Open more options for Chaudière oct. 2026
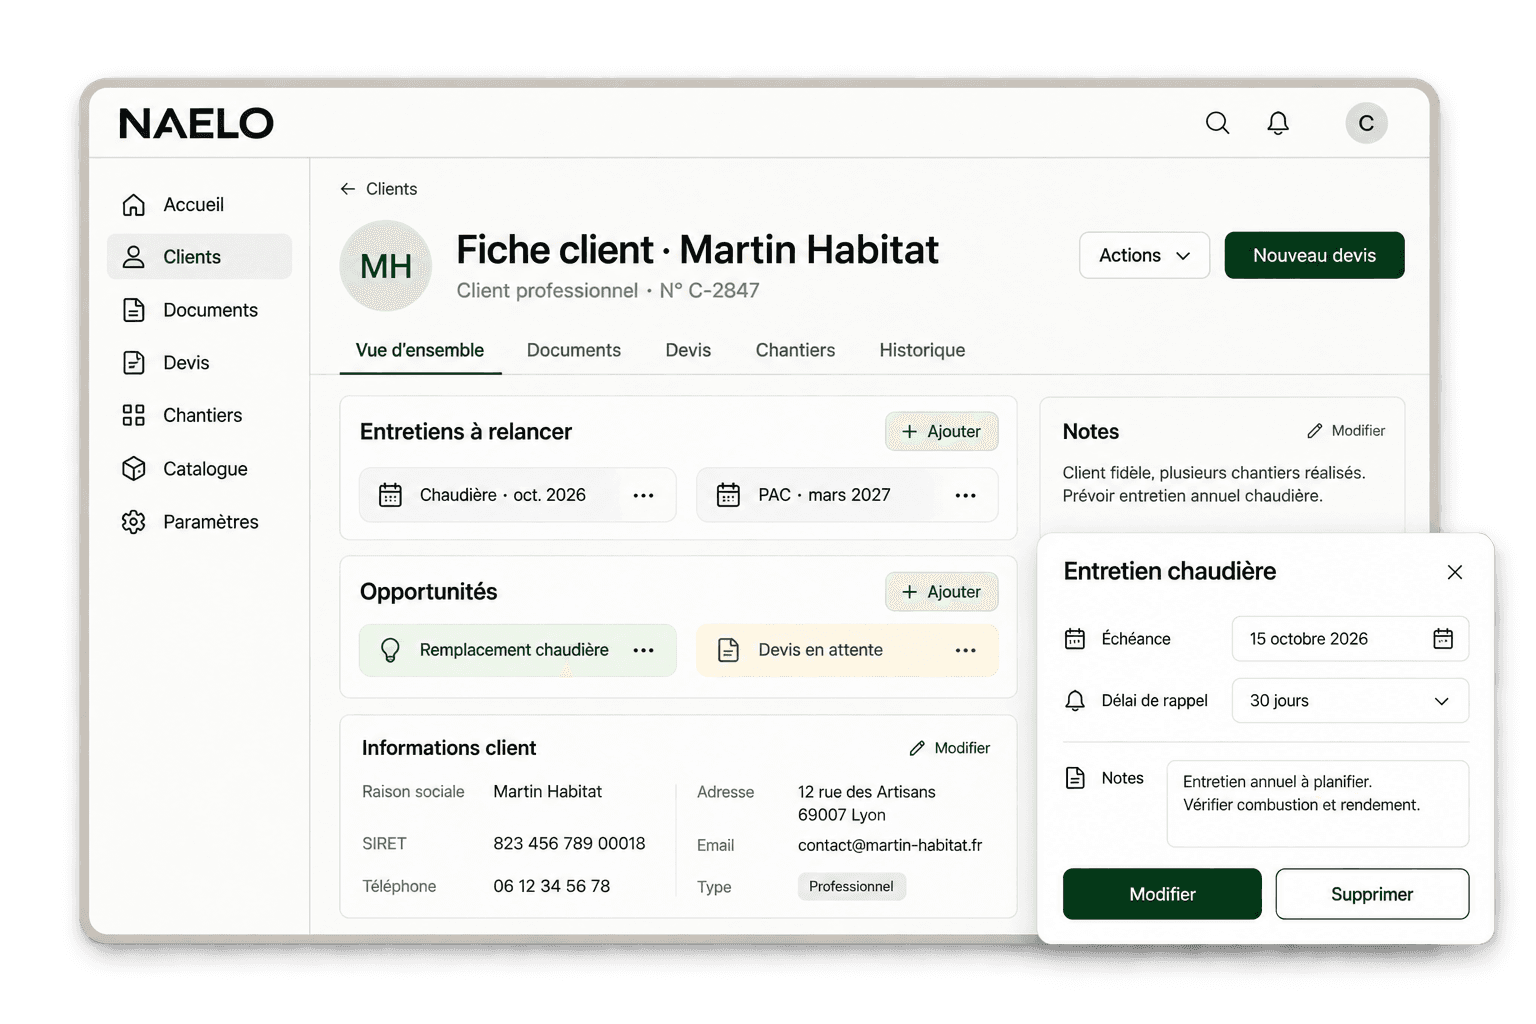Image resolution: width=1536 pixels, height=1024 pixels. [x=643, y=495]
